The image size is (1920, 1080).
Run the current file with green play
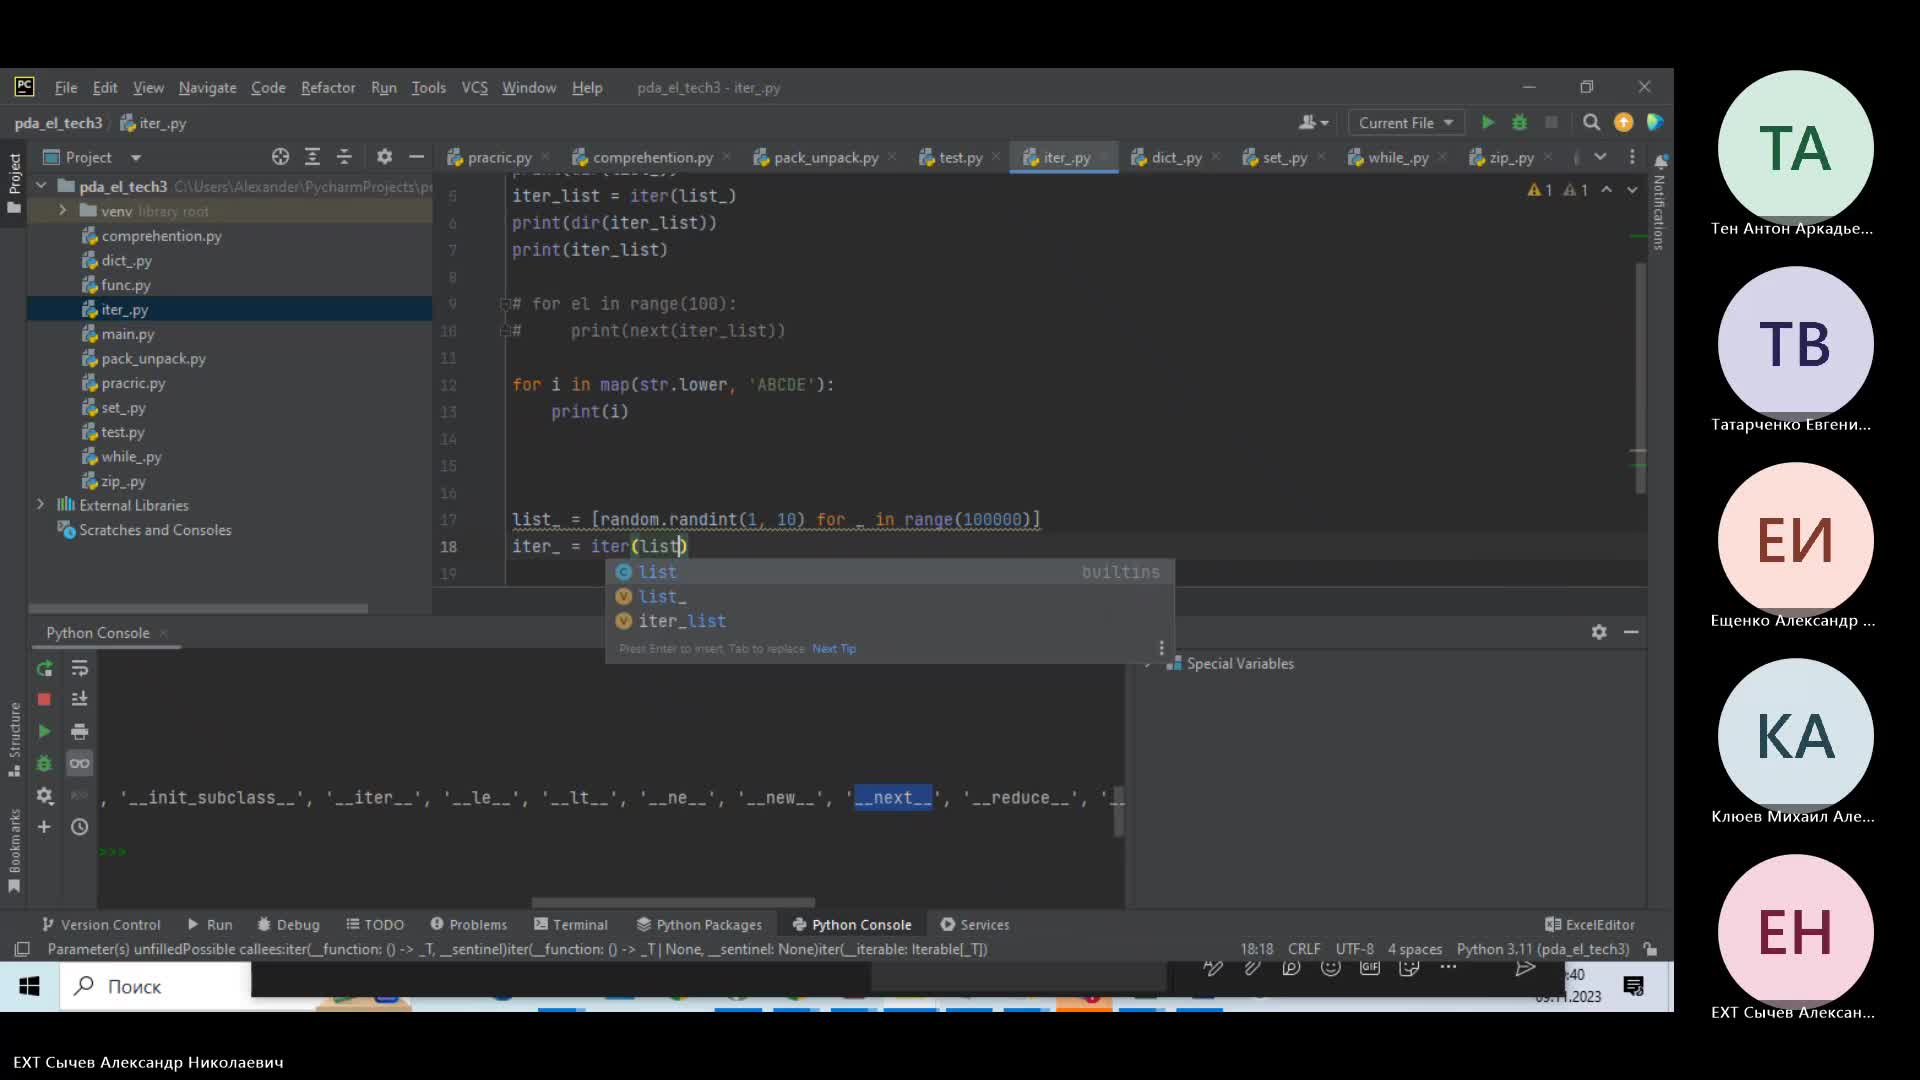click(1488, 122)
